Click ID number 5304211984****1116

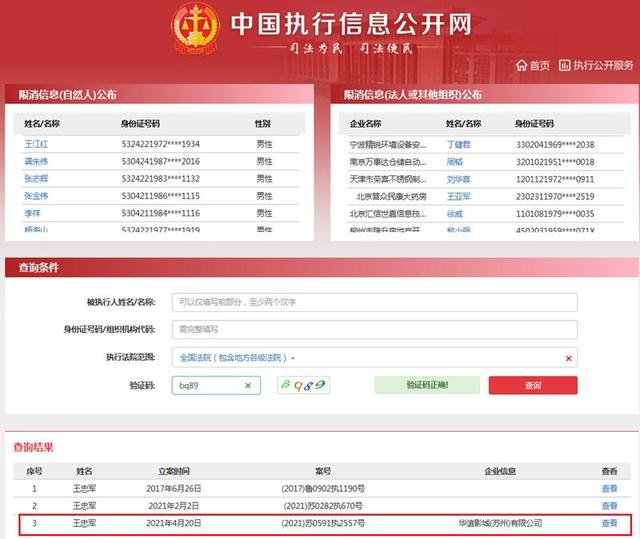160,213
